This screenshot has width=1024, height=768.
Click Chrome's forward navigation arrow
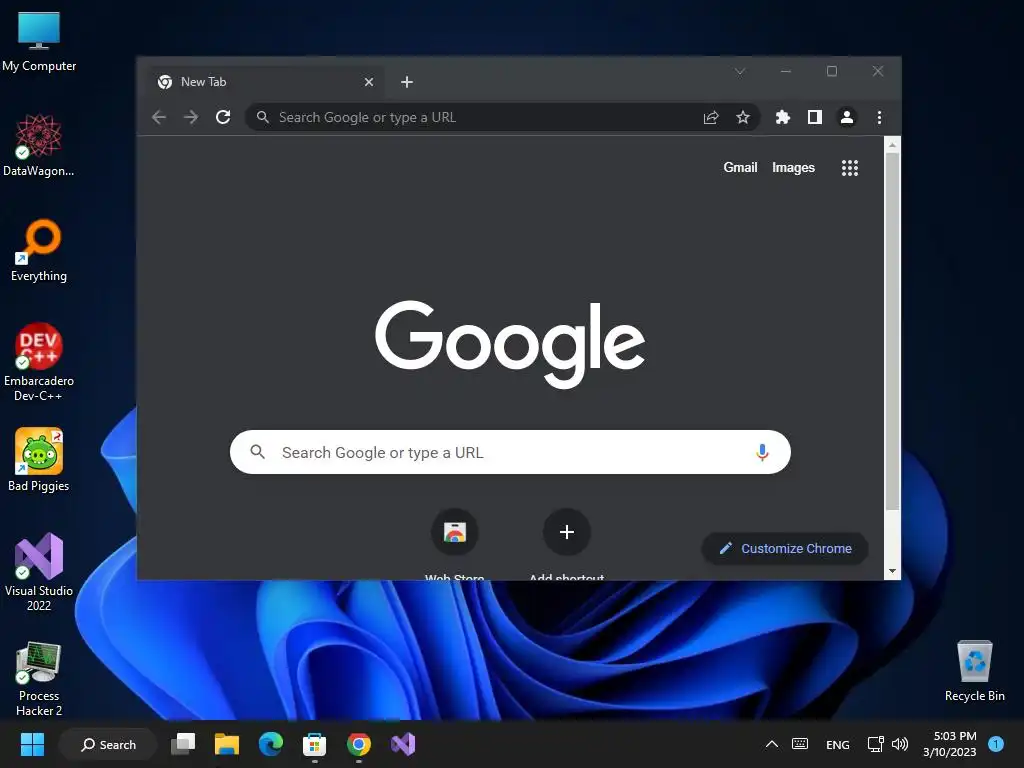pos(191,118)
